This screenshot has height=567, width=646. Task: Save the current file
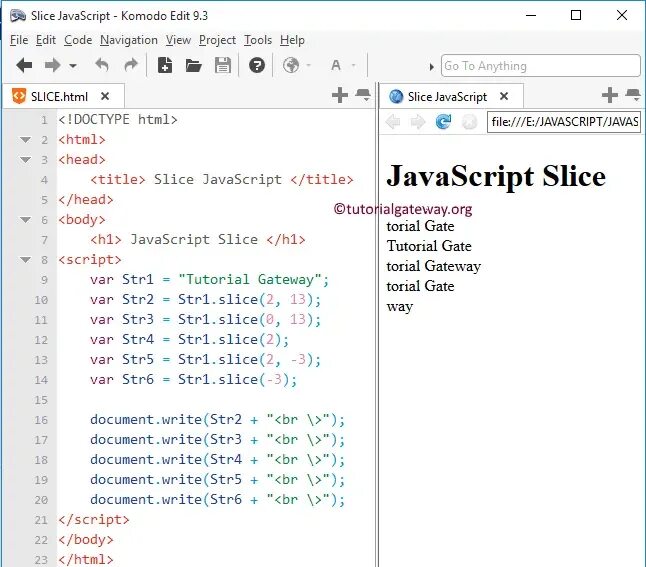coord(222,65)
